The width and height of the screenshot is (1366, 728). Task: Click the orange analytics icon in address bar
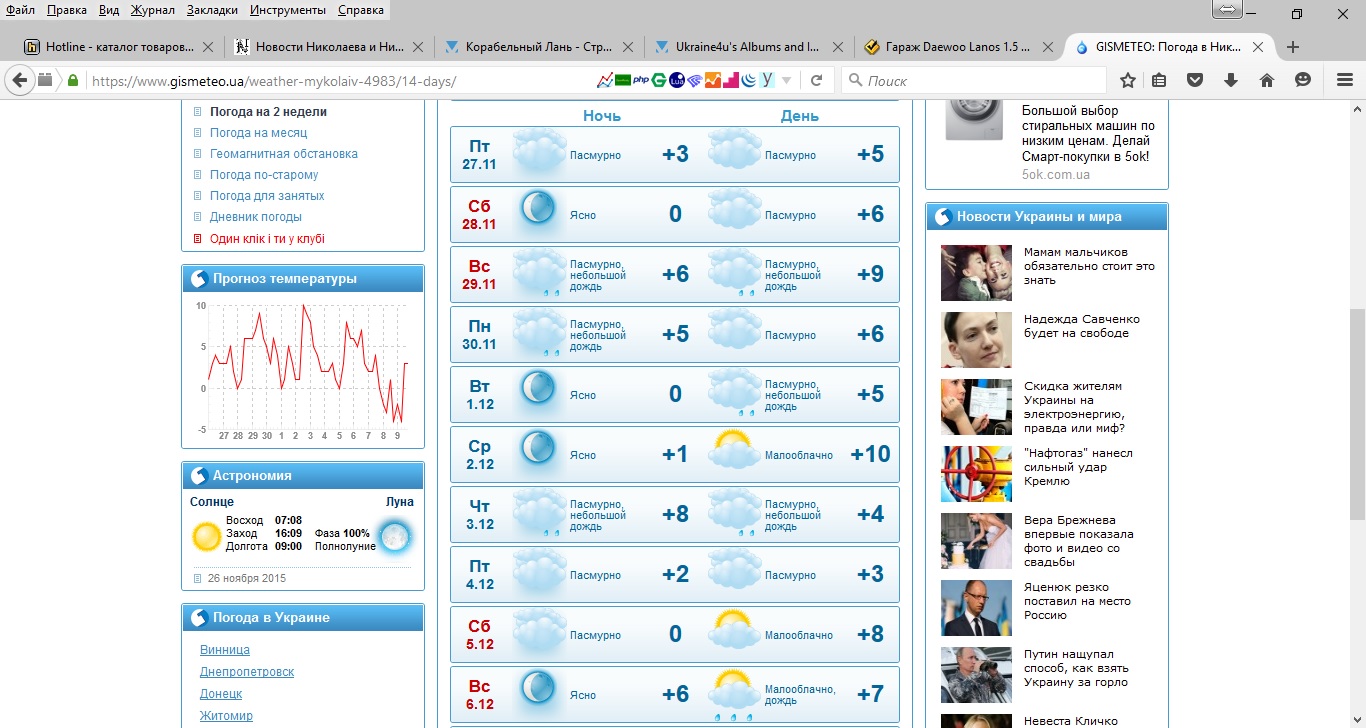pyautogui.click(x=712, y=81)
